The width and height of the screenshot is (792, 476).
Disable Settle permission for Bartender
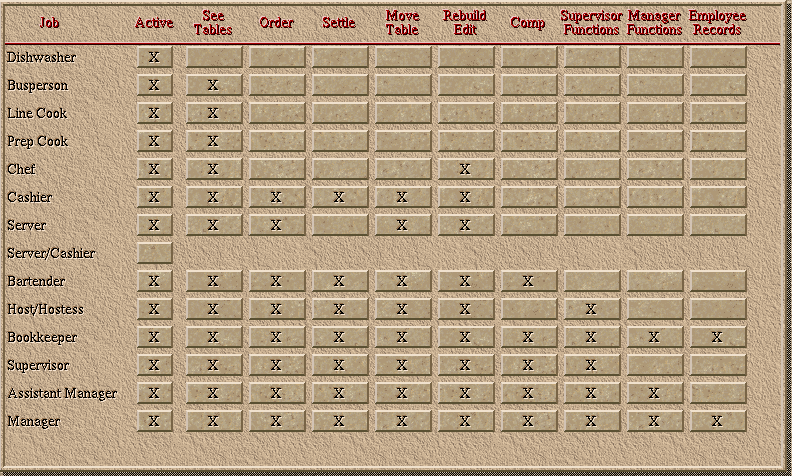pos(339,281)
